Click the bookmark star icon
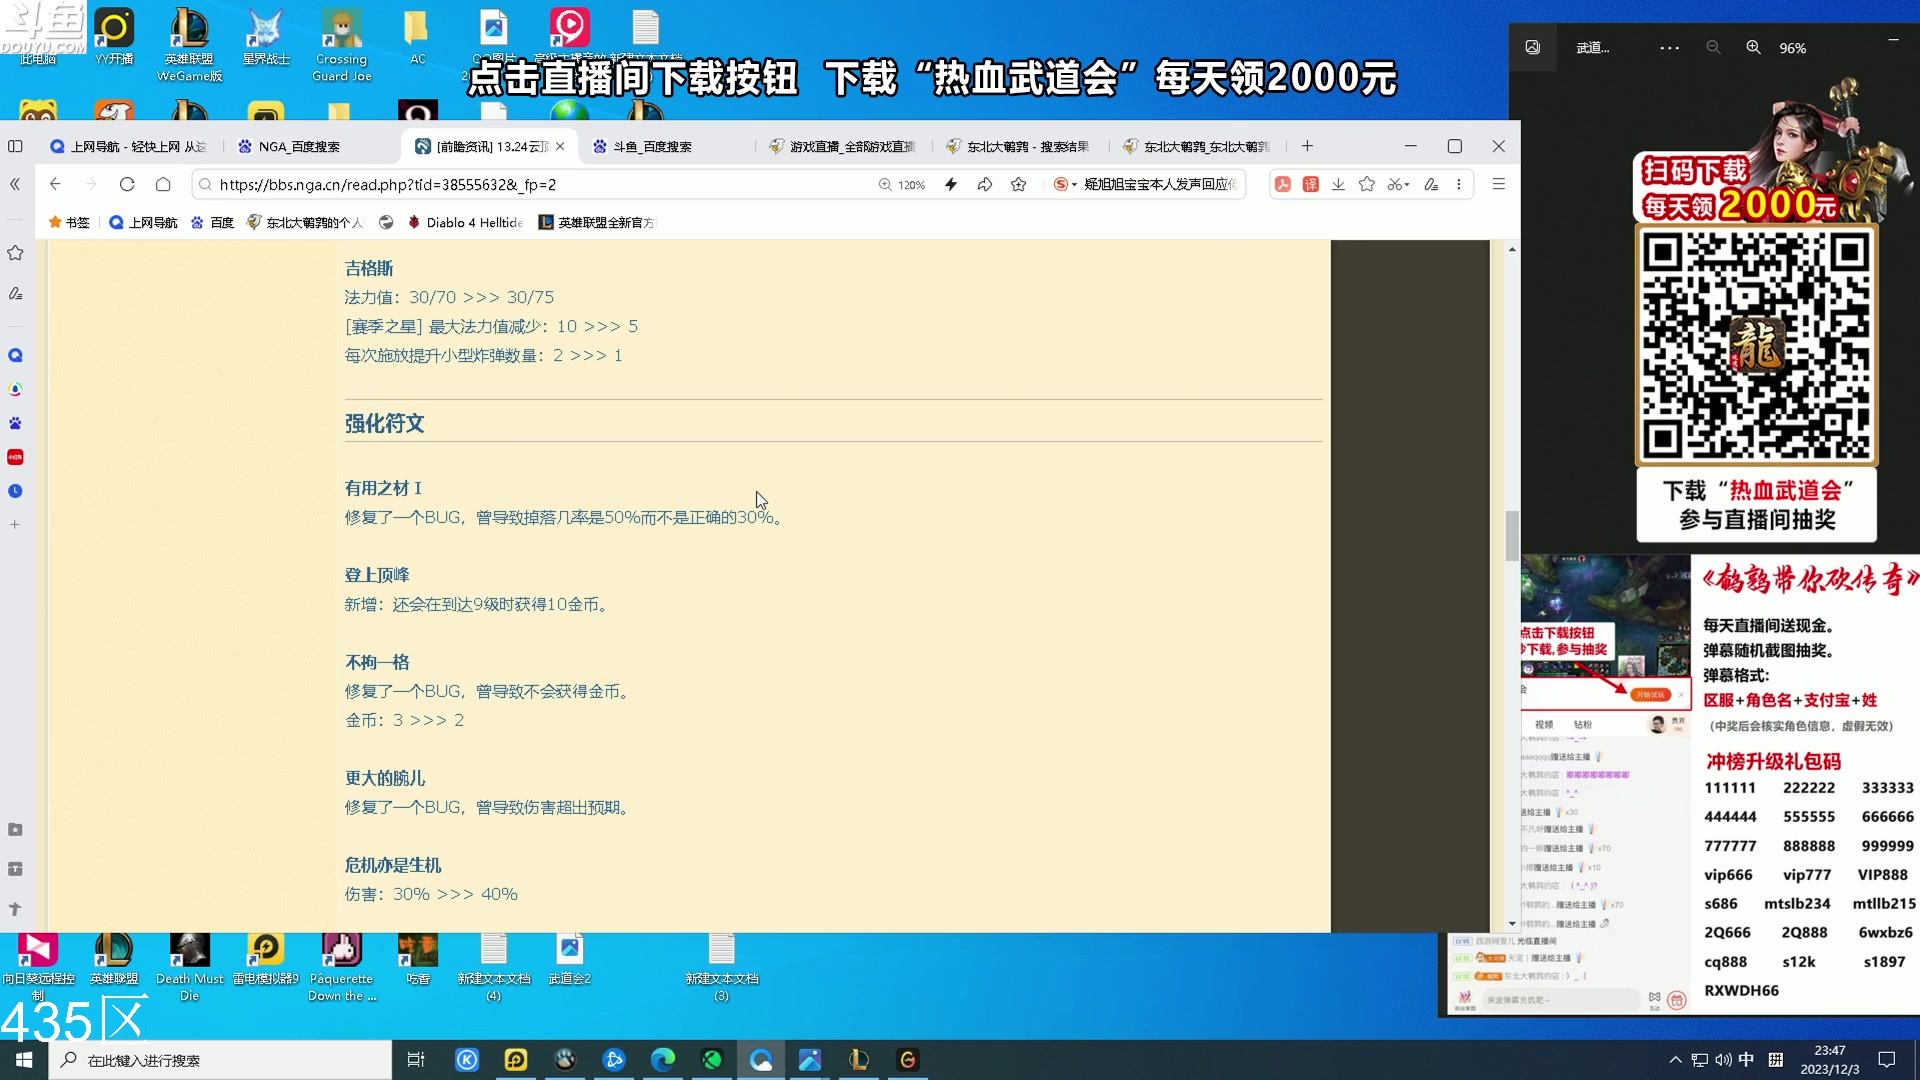The width and height of the screenshot is (1920, 1080). [1018, 183]
